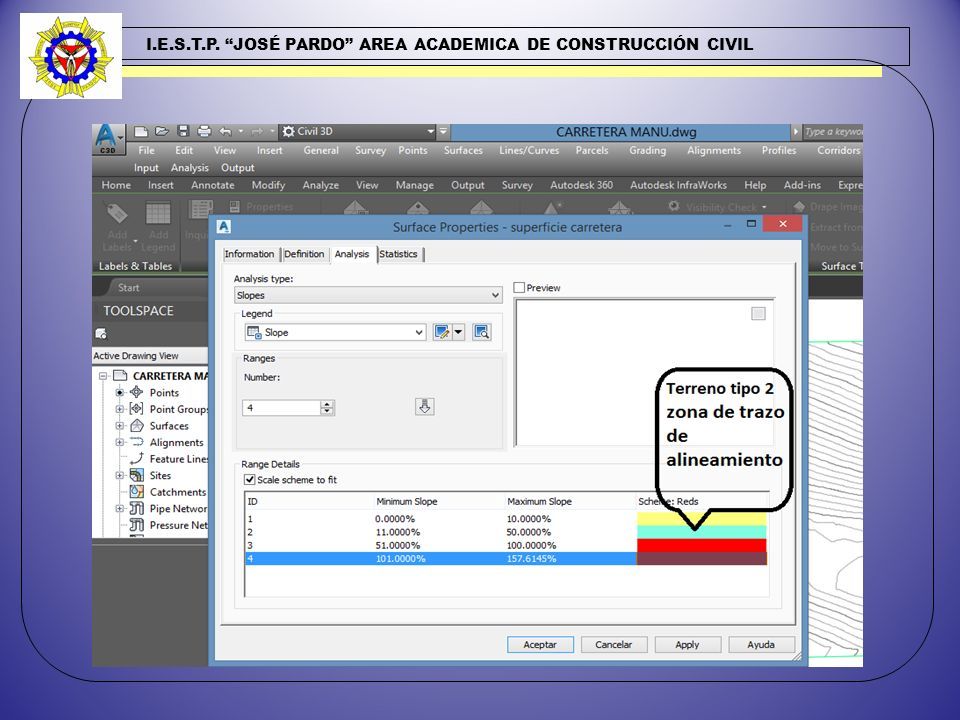Viewport: 960px width, 720px height.
Task: Click the Number of ranges spinner arrows
Action: coord(328,408)
